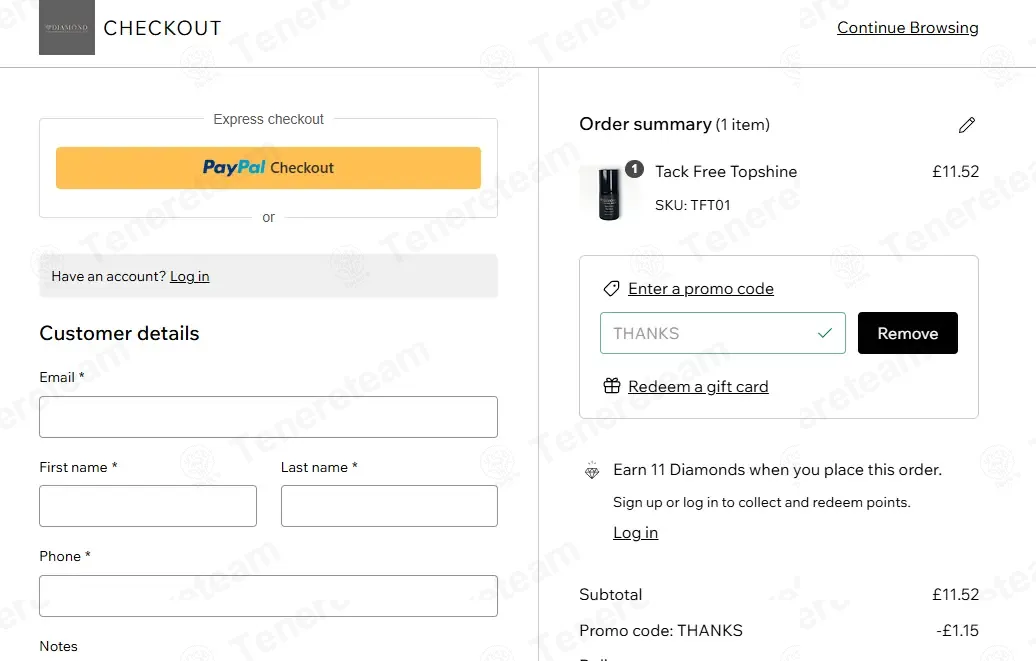Expand Redeem a gift card section

tap(698, 387)
